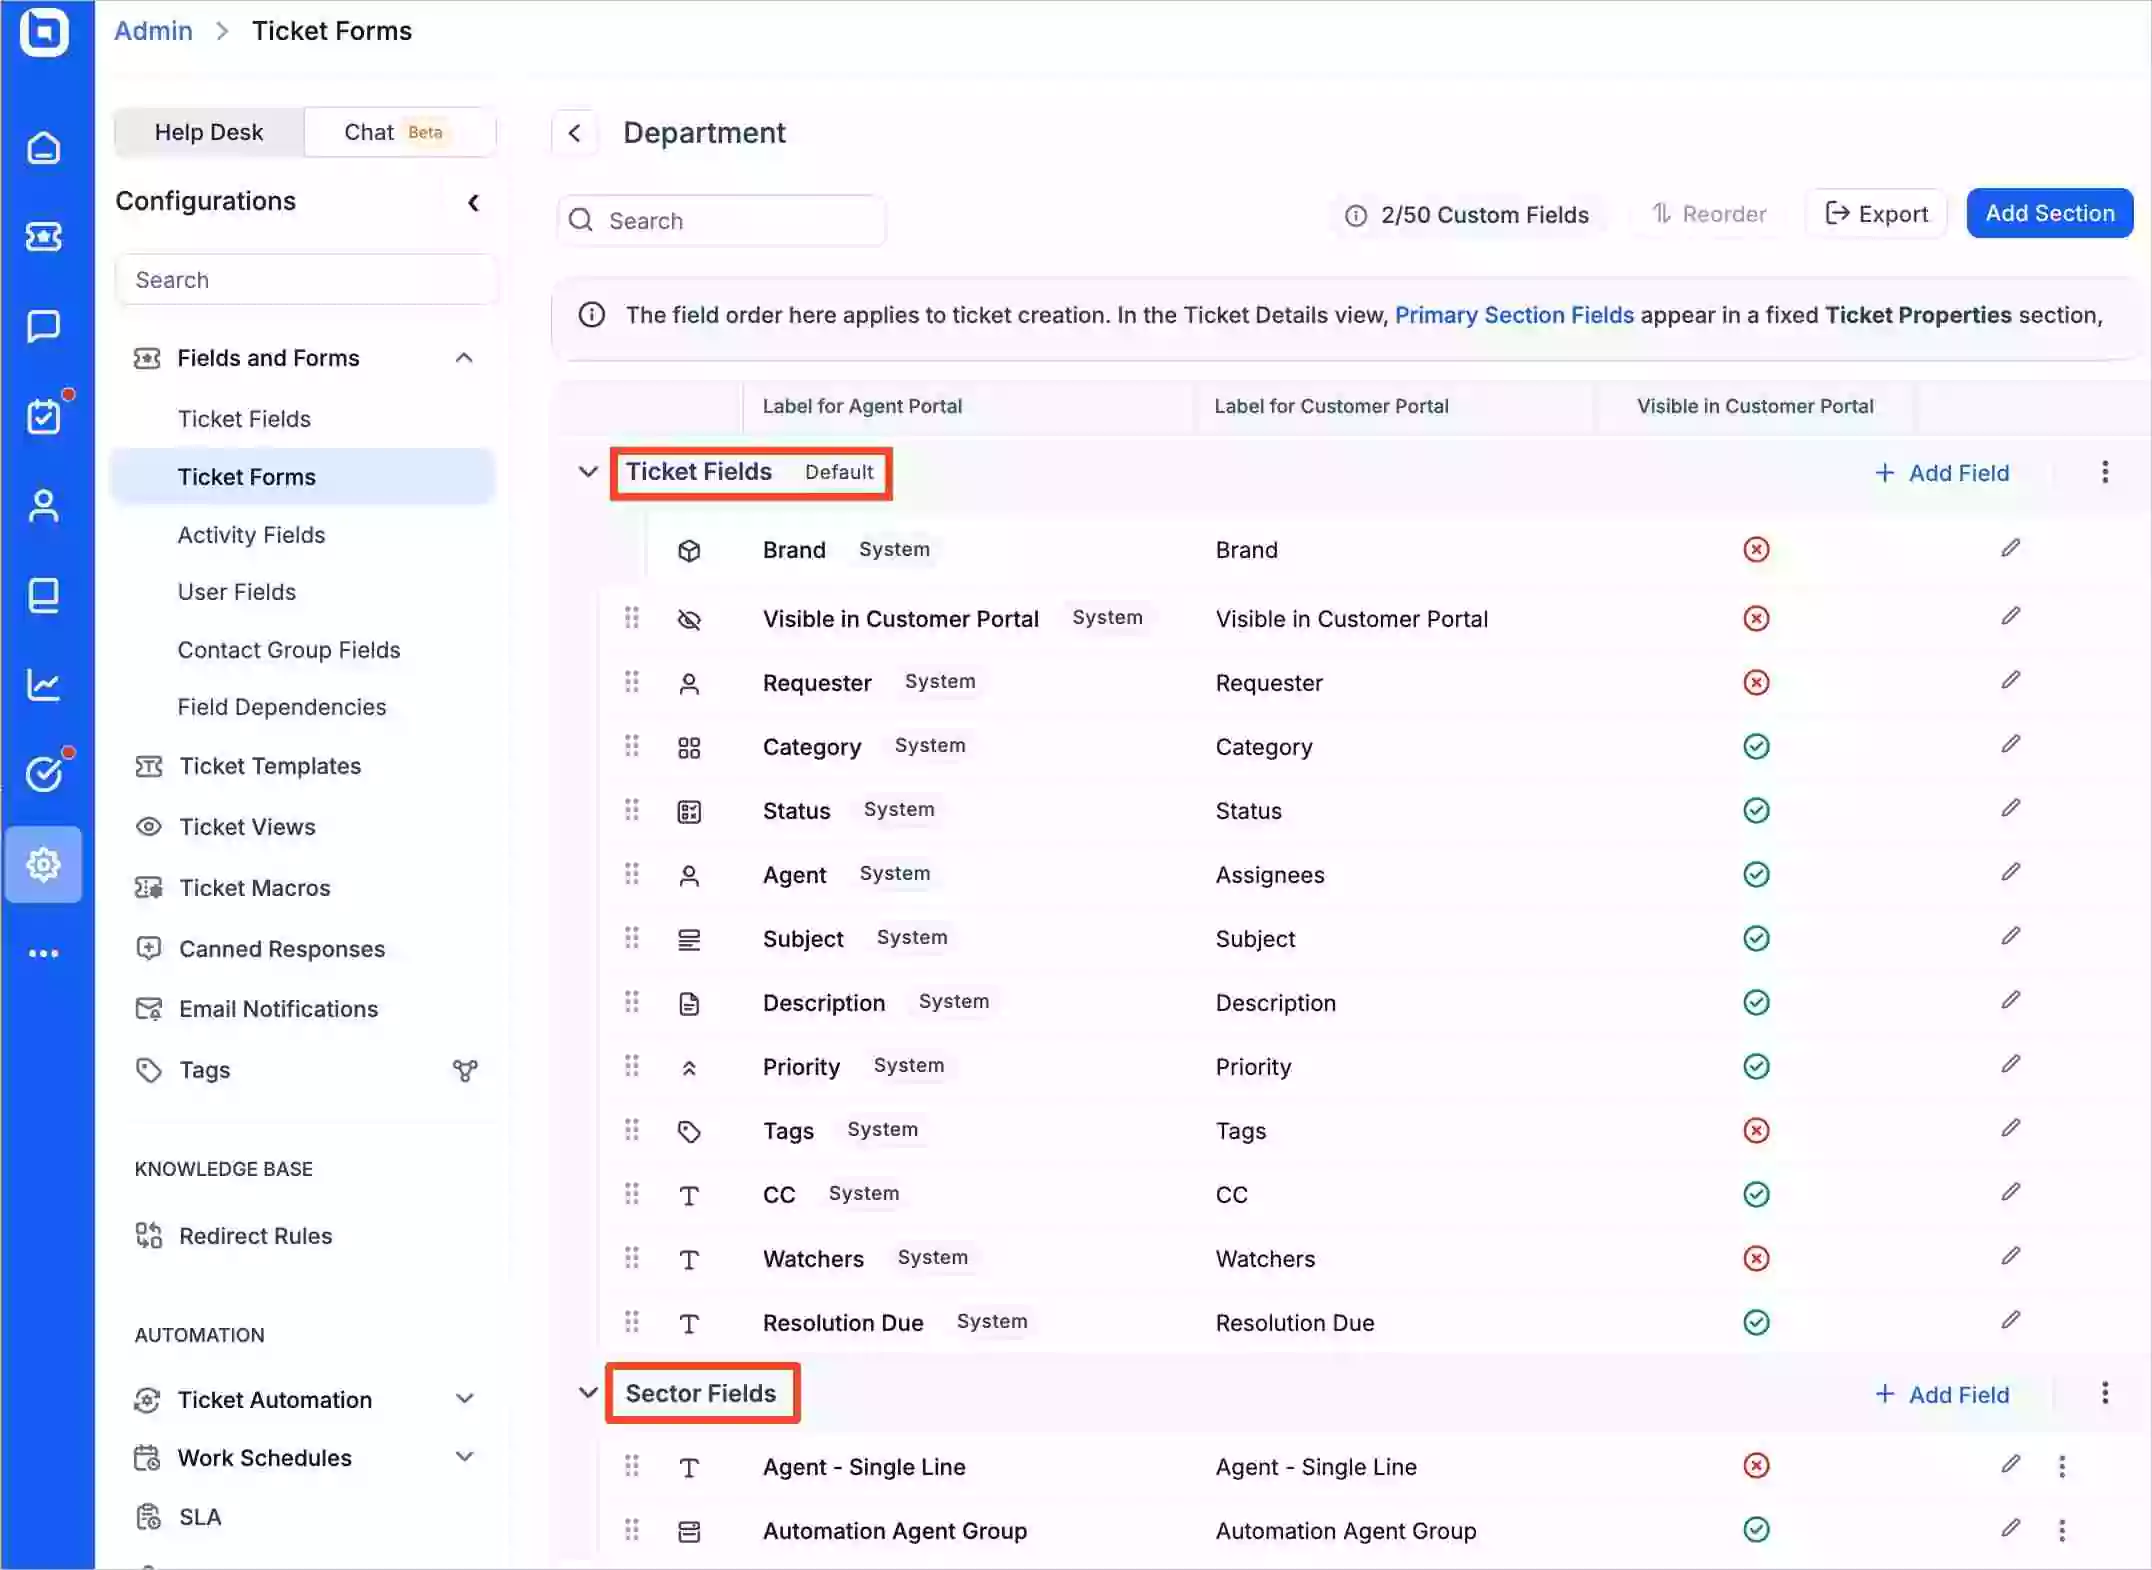Click the info icon next to Custom Fields count
The width and height of the screenshot is (2152, 1570).
[1355, 215]
